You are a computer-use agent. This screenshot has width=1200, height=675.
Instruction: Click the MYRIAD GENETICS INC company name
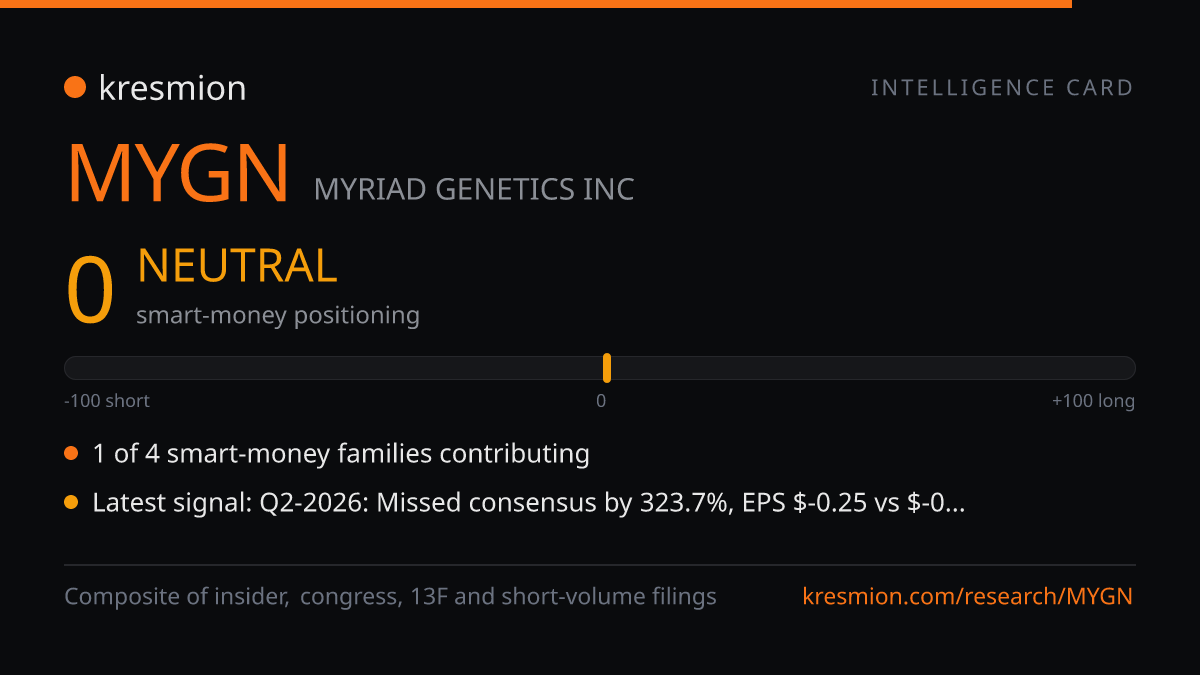tap(474, 189)
